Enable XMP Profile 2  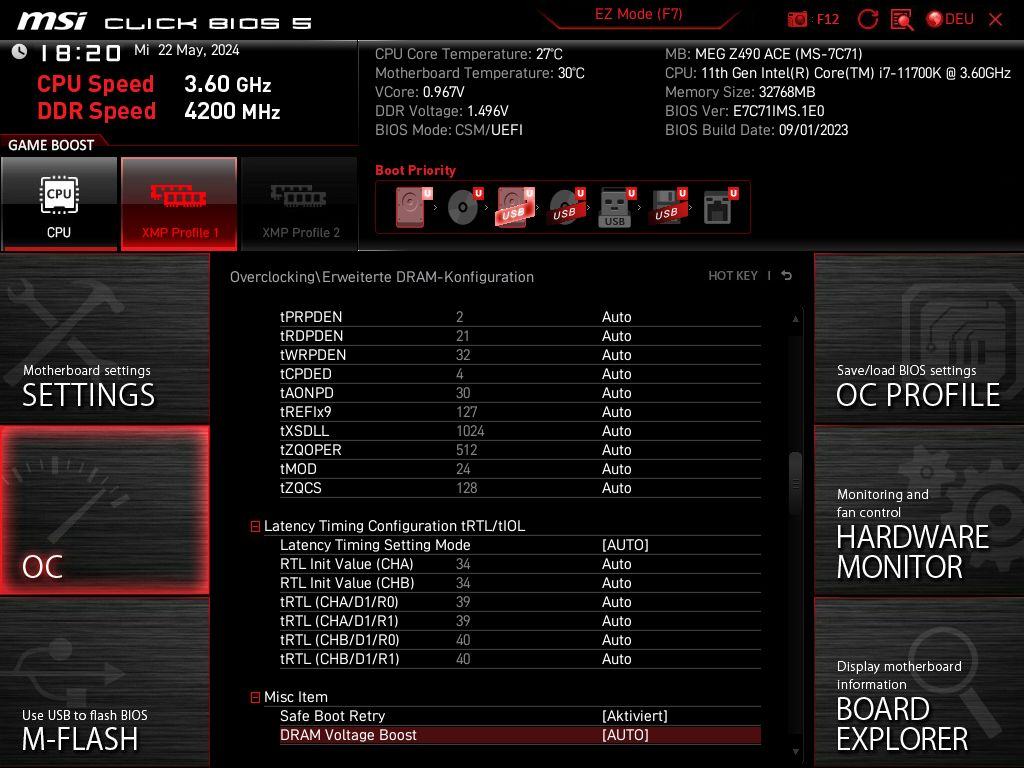[x=300, y=204]
